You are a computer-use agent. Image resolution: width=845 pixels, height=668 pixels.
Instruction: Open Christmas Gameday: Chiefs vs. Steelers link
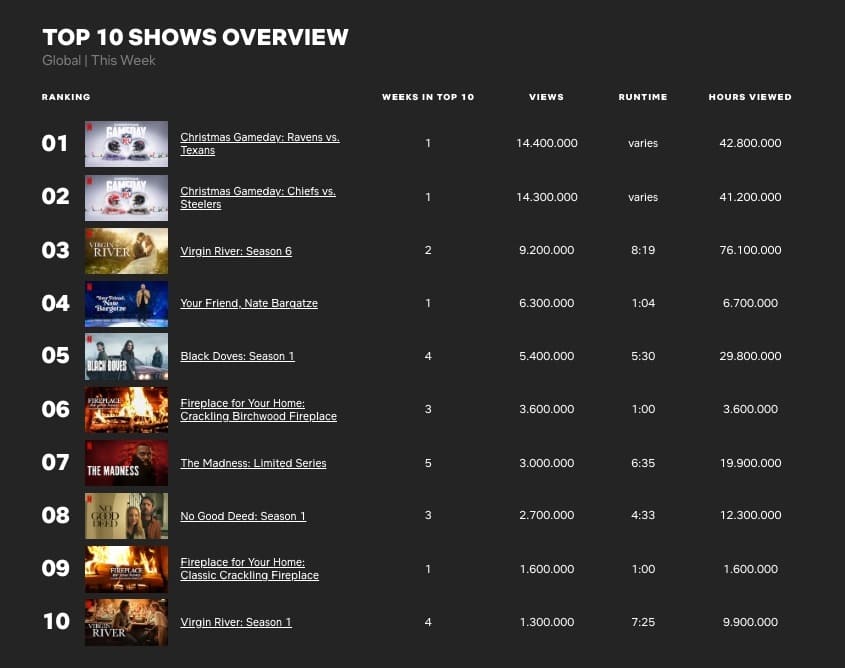pyautogui.click(x=258, y=198)
